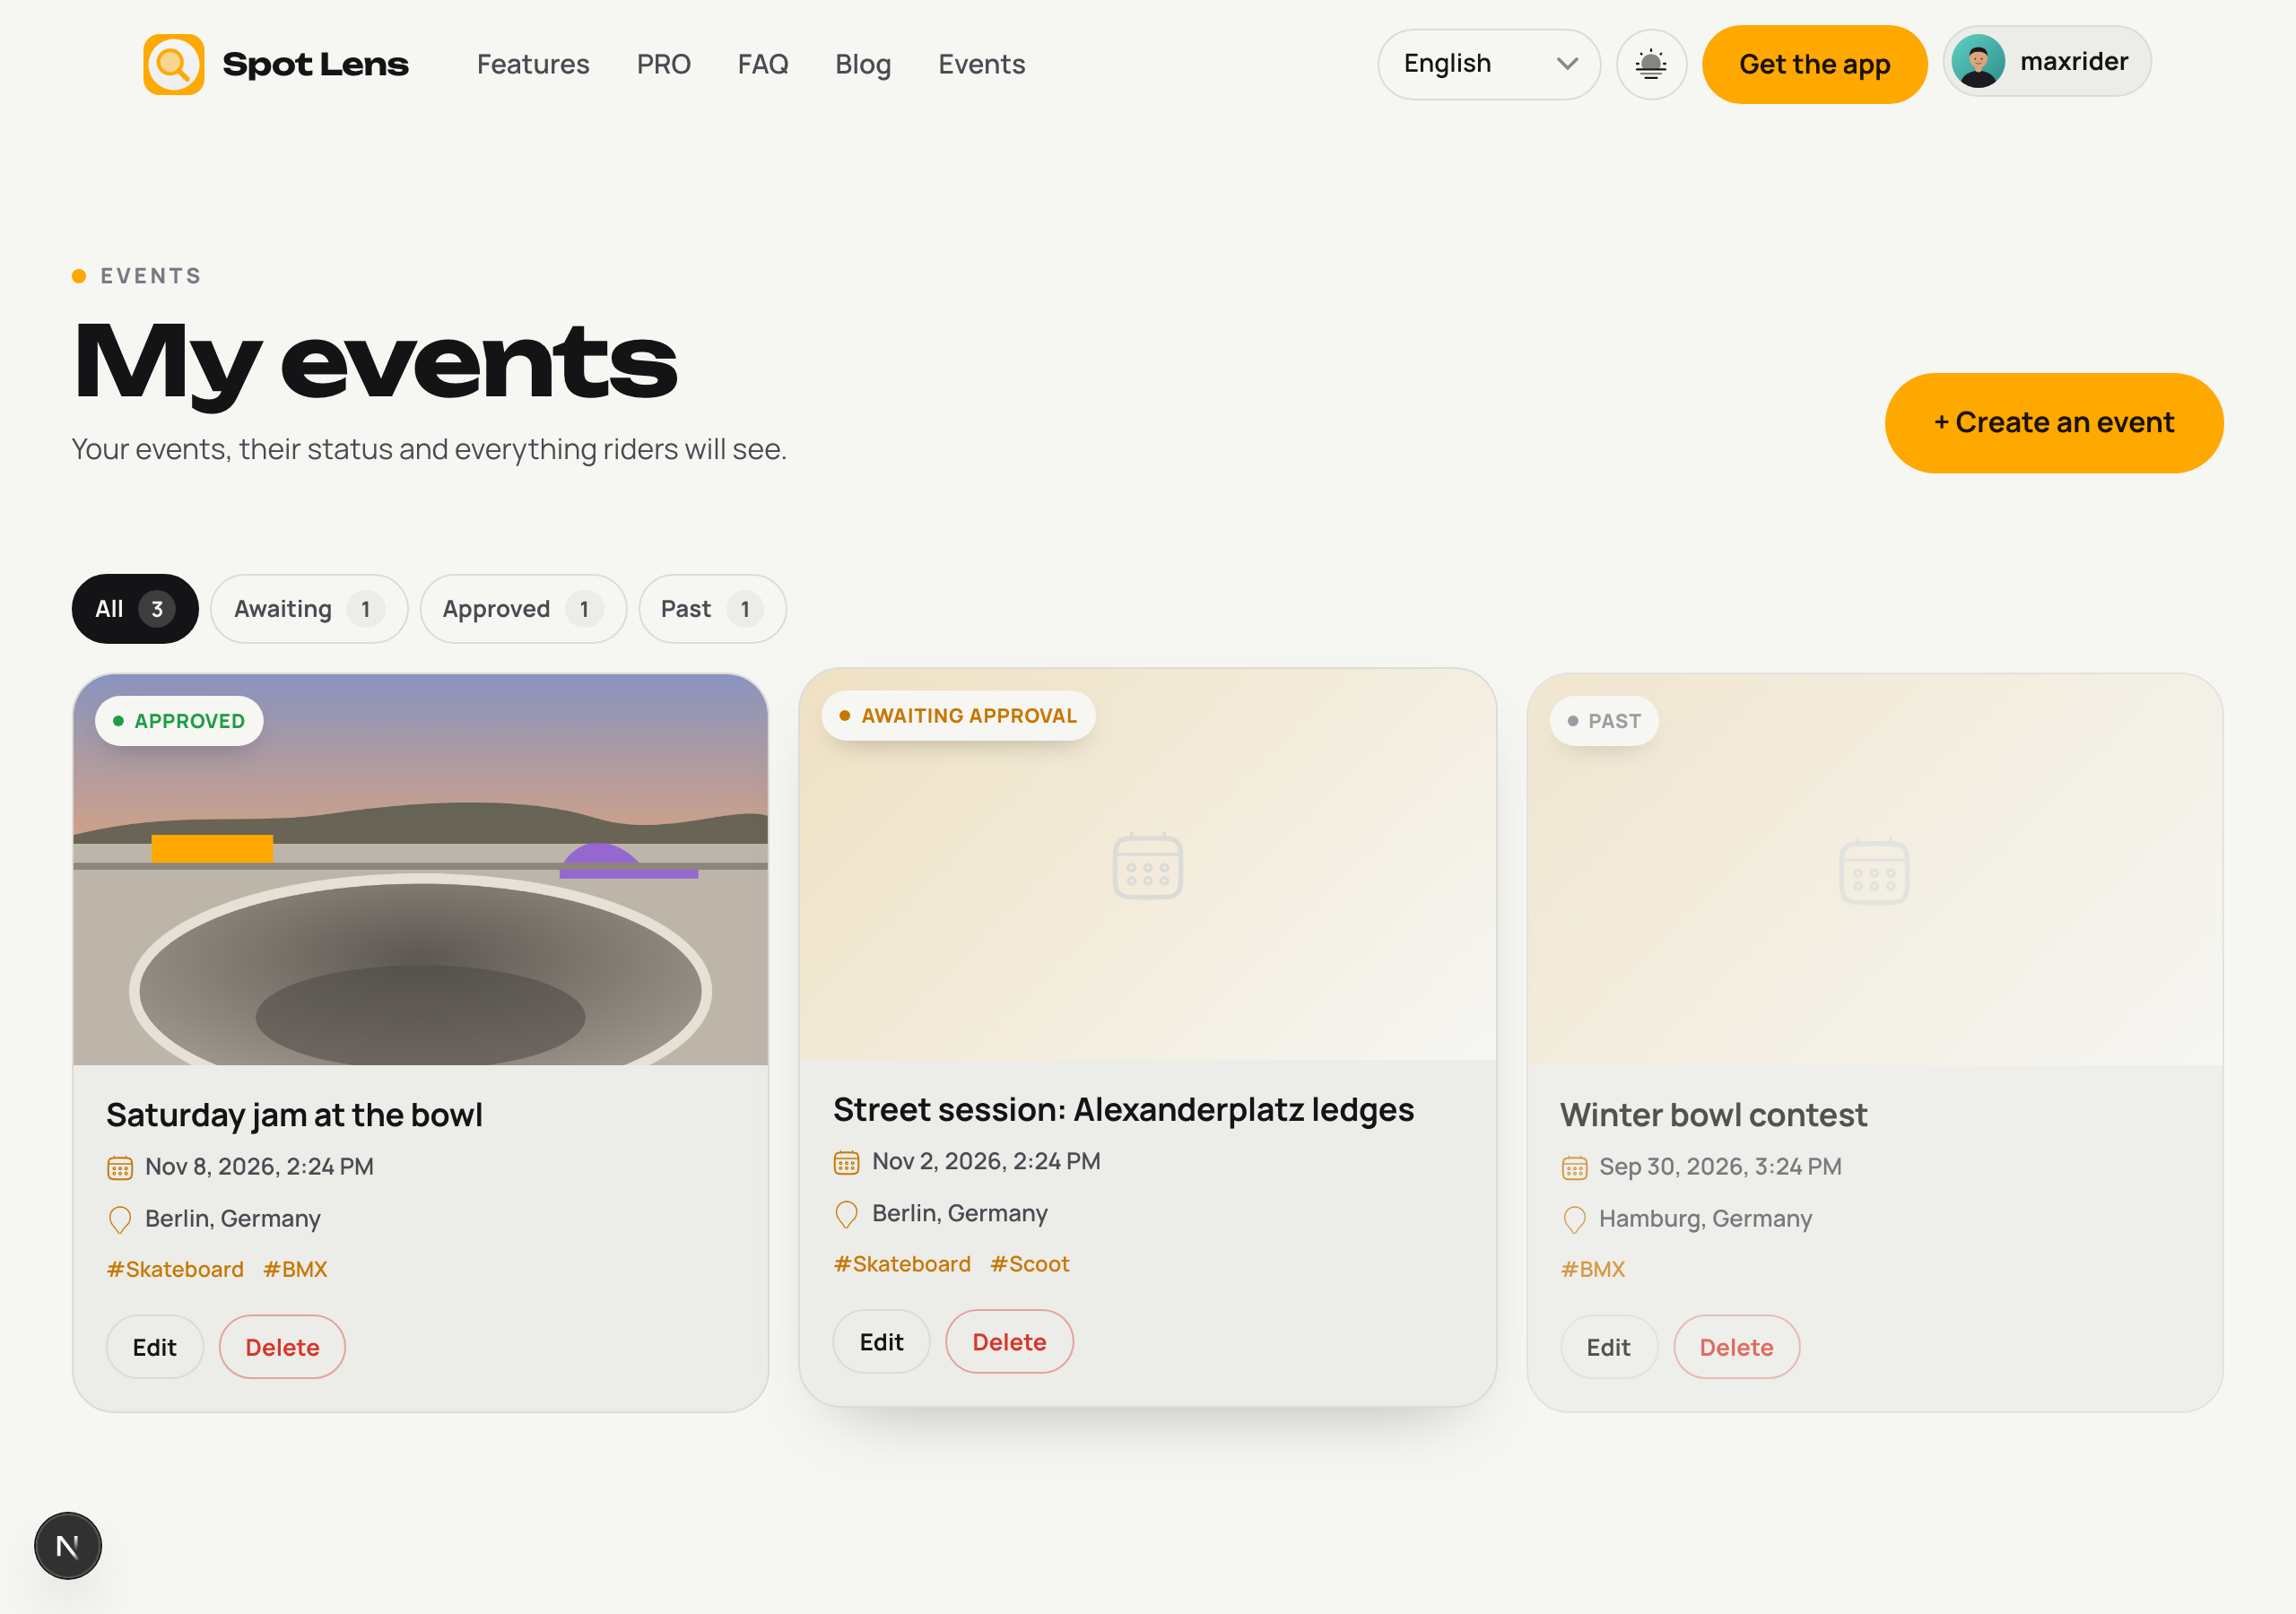The image size is (2296, 1614).
Task: Click the #Scoot tag
Action: point(1030,1265)
